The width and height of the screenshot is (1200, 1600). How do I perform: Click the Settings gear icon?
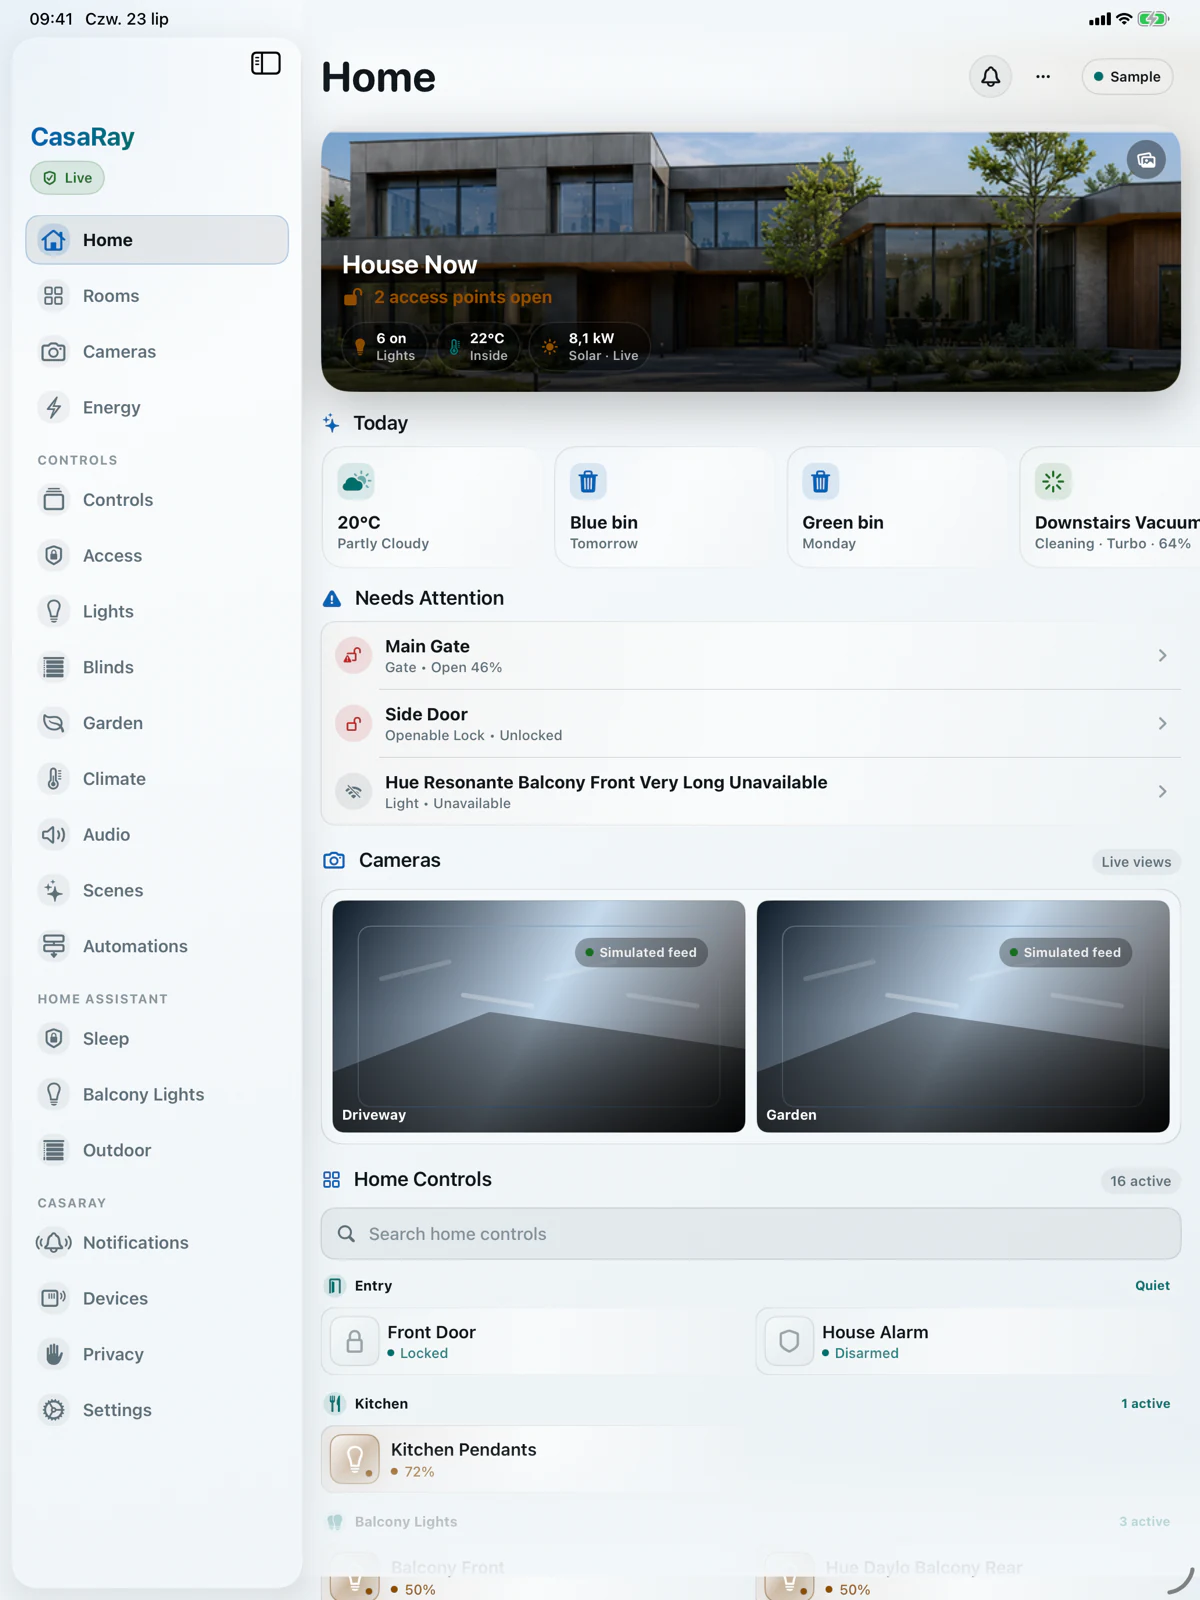(54, 1411)
